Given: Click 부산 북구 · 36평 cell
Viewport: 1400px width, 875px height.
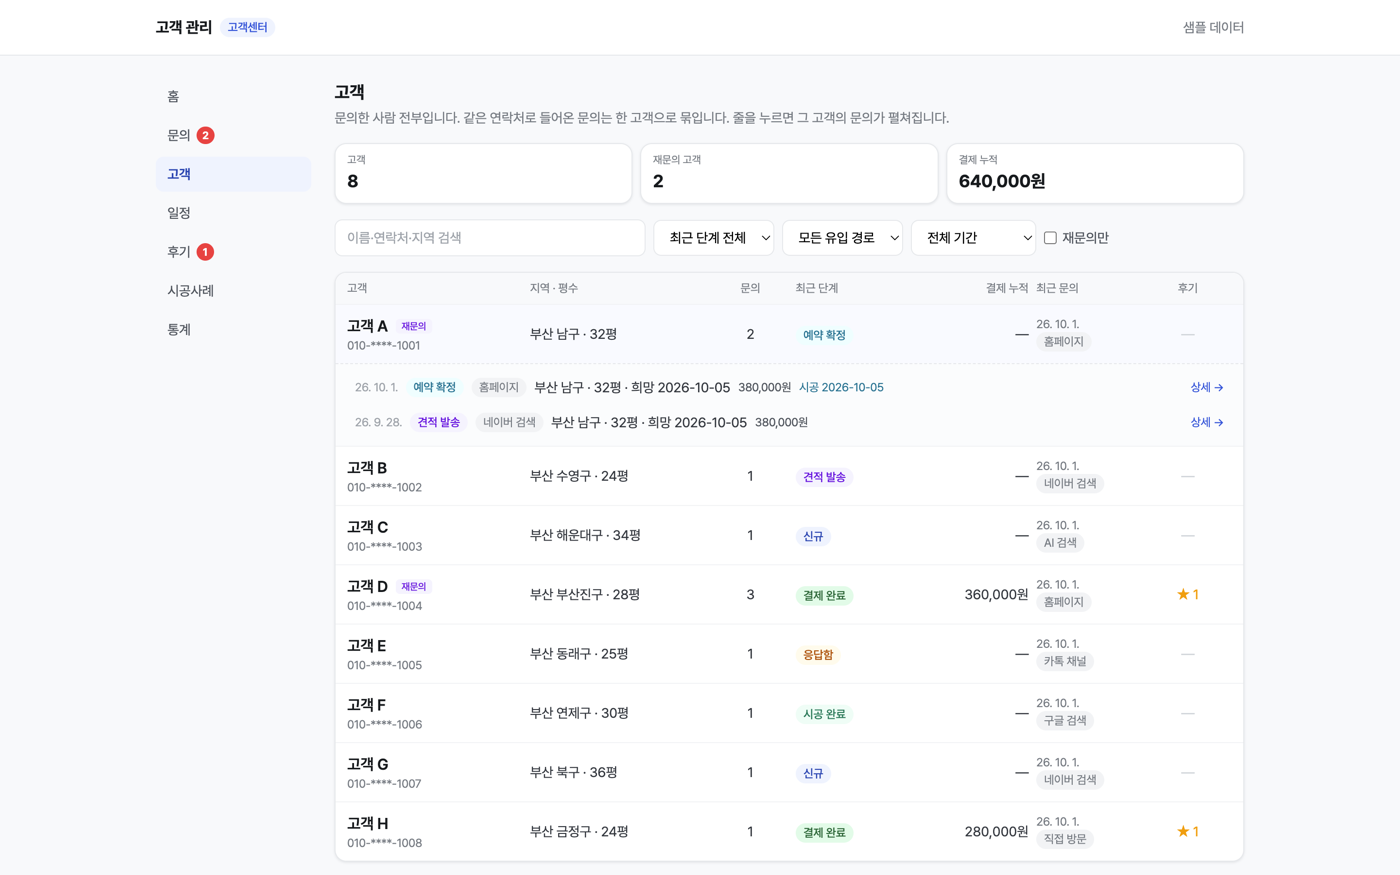Looking at the screenshot, I should click(574, 772).
